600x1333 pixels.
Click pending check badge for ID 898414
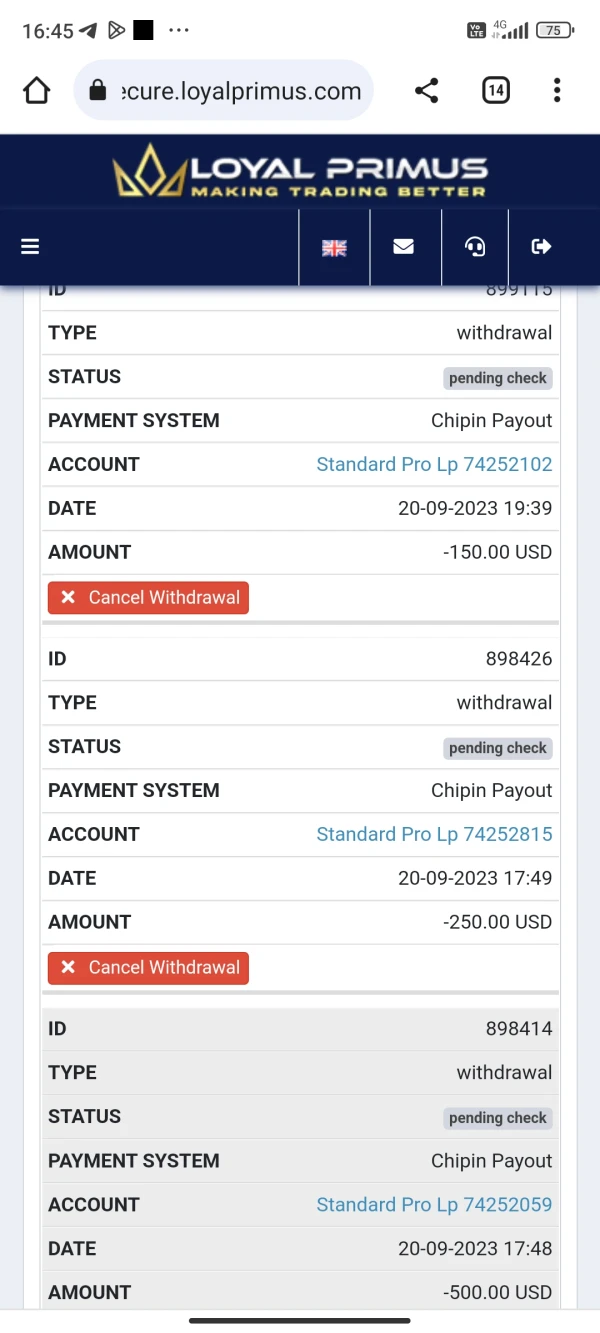pyautogui.click(x=498, y=1118)
